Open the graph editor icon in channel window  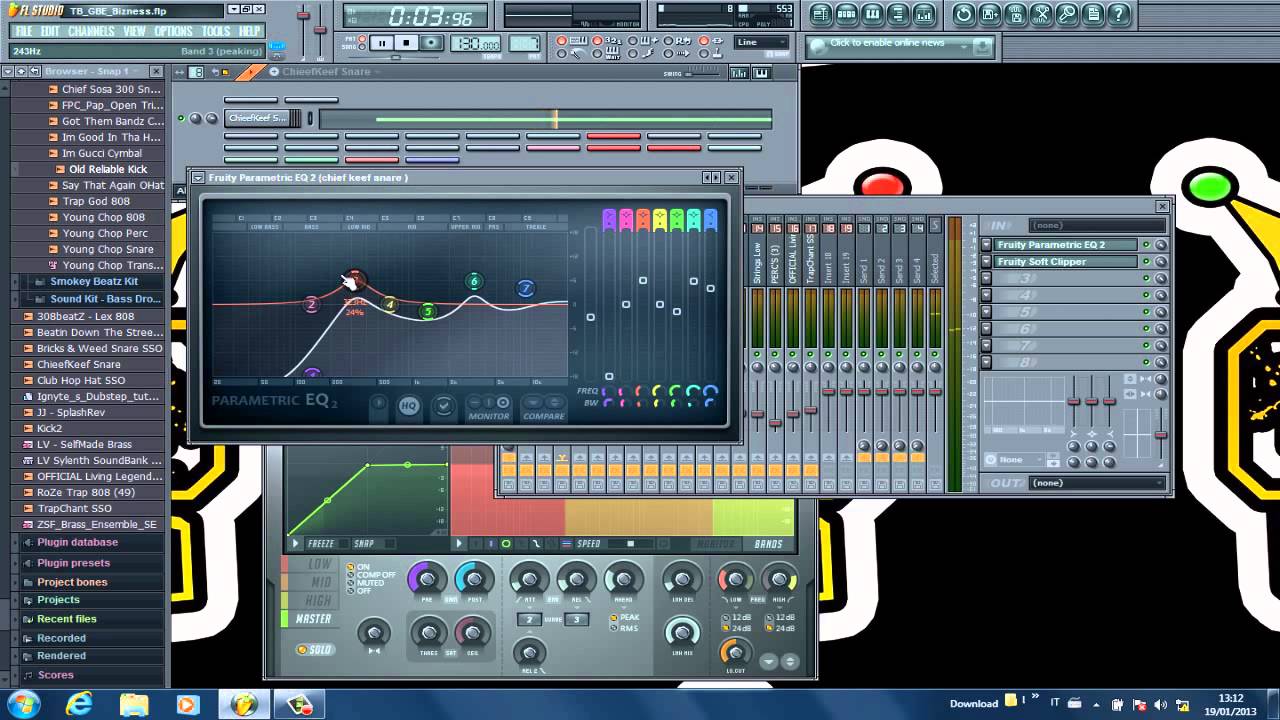pyautogui.click(x=740, y=72)
